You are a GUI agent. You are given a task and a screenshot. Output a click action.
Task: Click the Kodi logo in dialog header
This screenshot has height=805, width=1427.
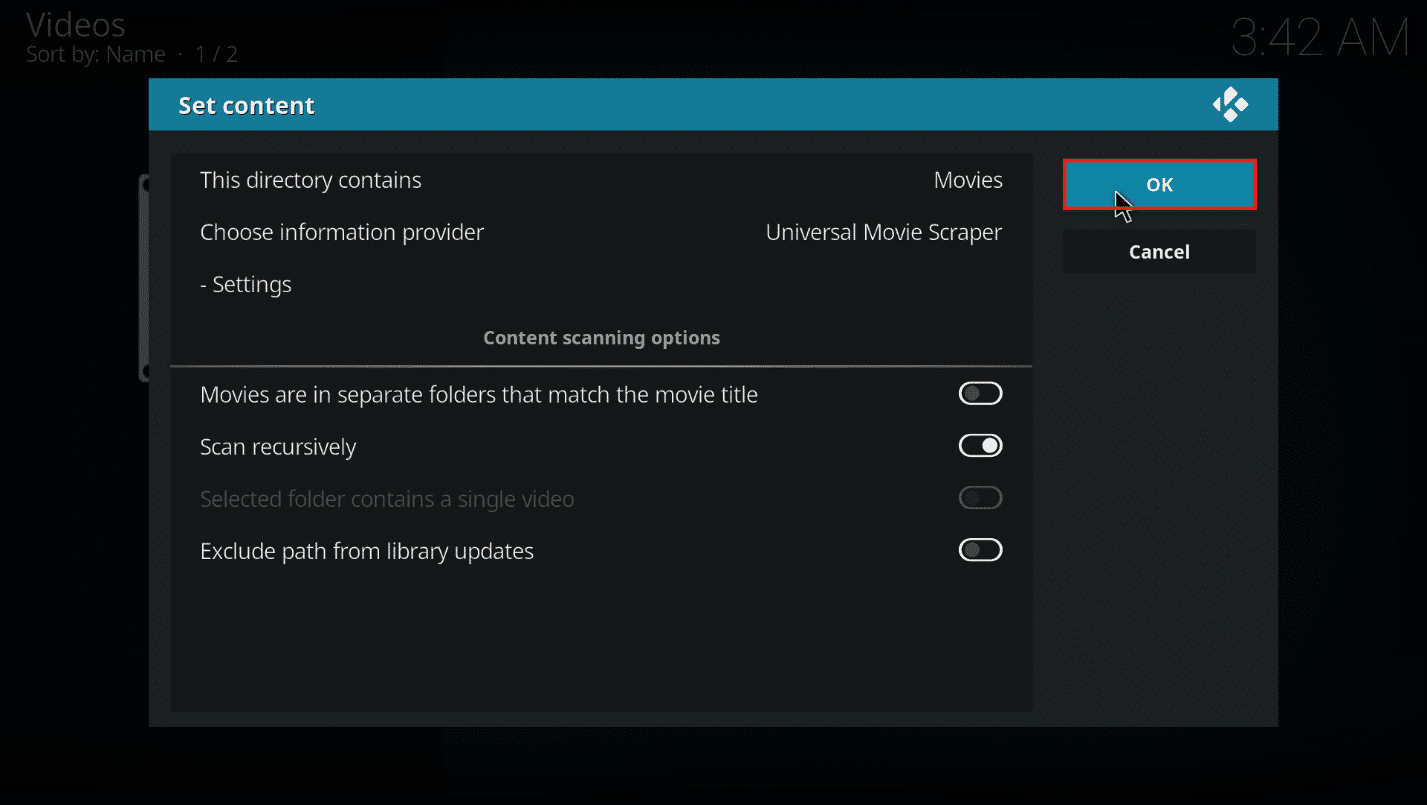pos(1230,105)
